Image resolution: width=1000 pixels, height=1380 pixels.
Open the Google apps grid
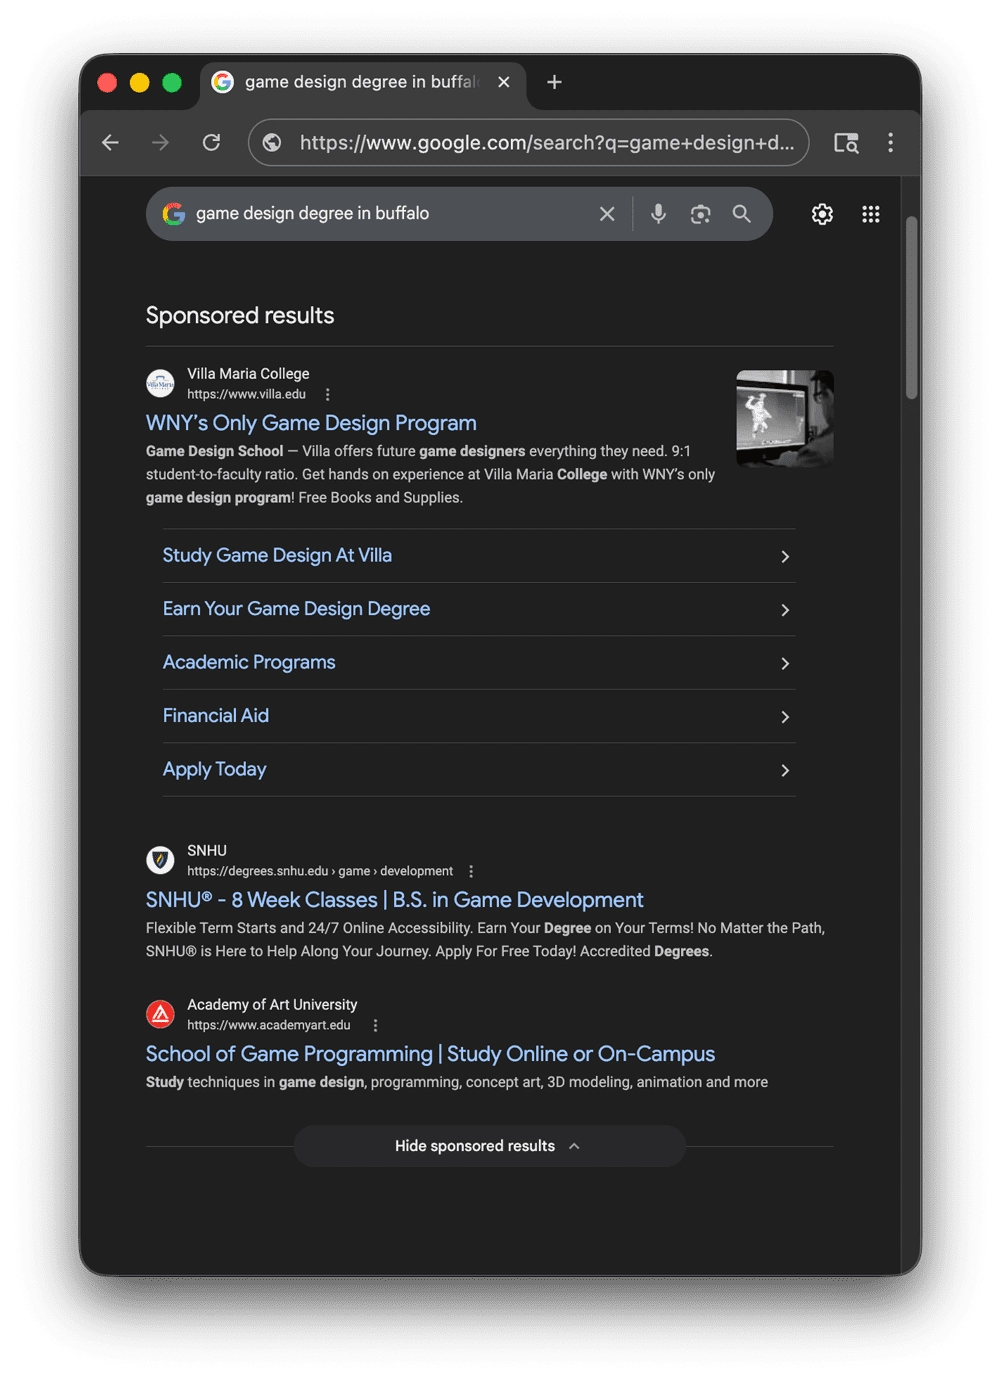870,214
